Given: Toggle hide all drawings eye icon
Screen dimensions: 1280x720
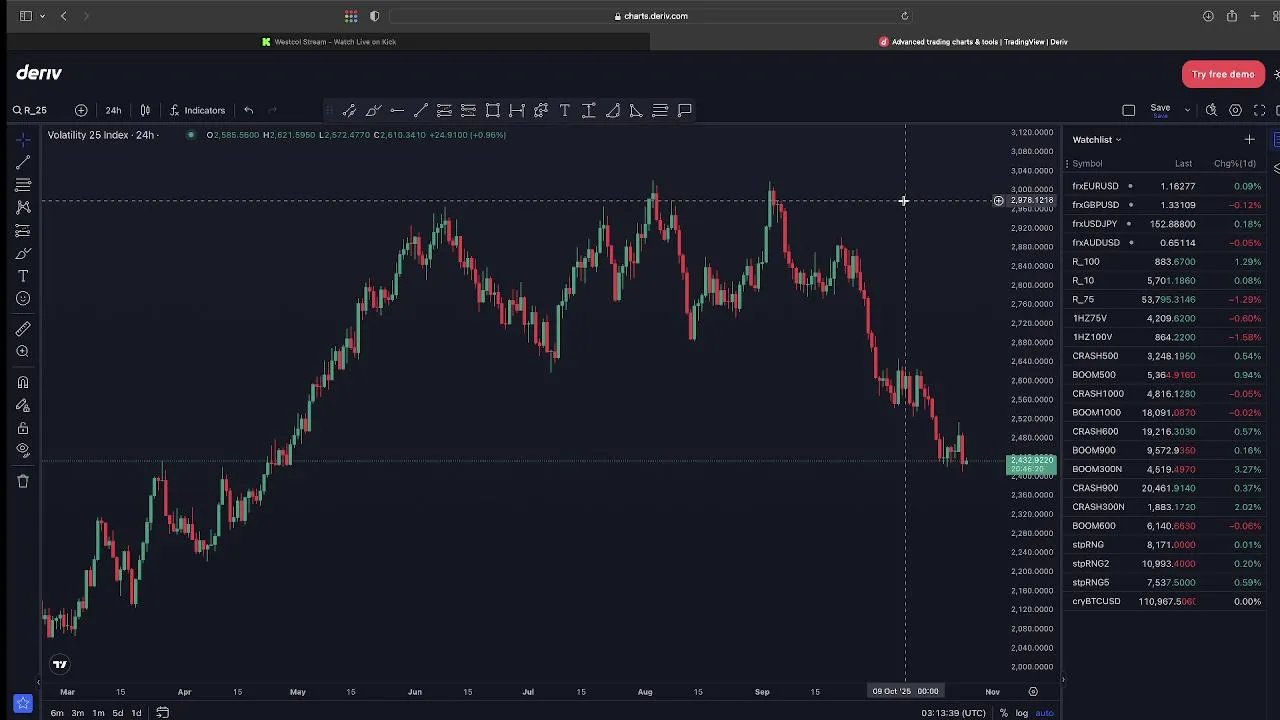Looking at the screenshot, I should [23, 451].
